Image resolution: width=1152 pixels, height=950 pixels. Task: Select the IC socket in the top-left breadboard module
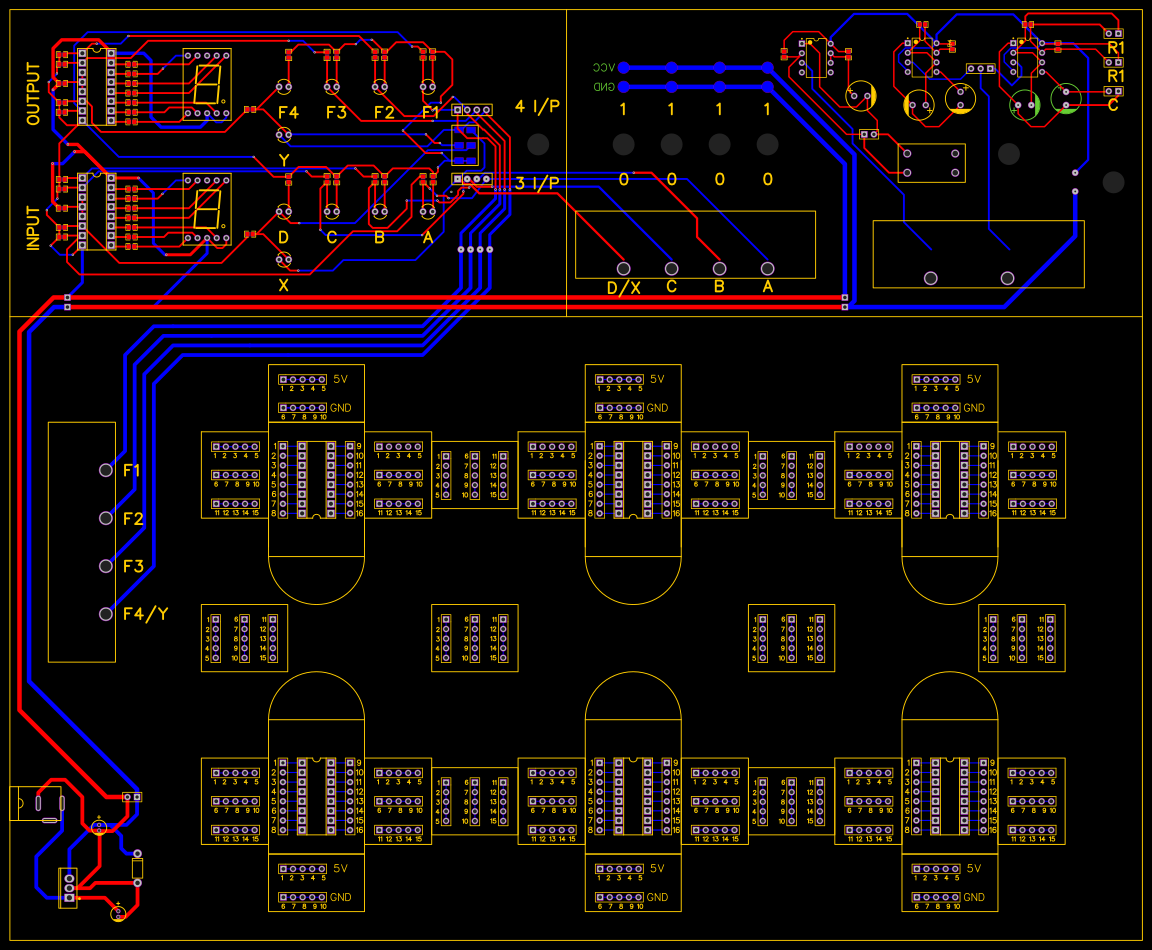(x=318, y=478)
